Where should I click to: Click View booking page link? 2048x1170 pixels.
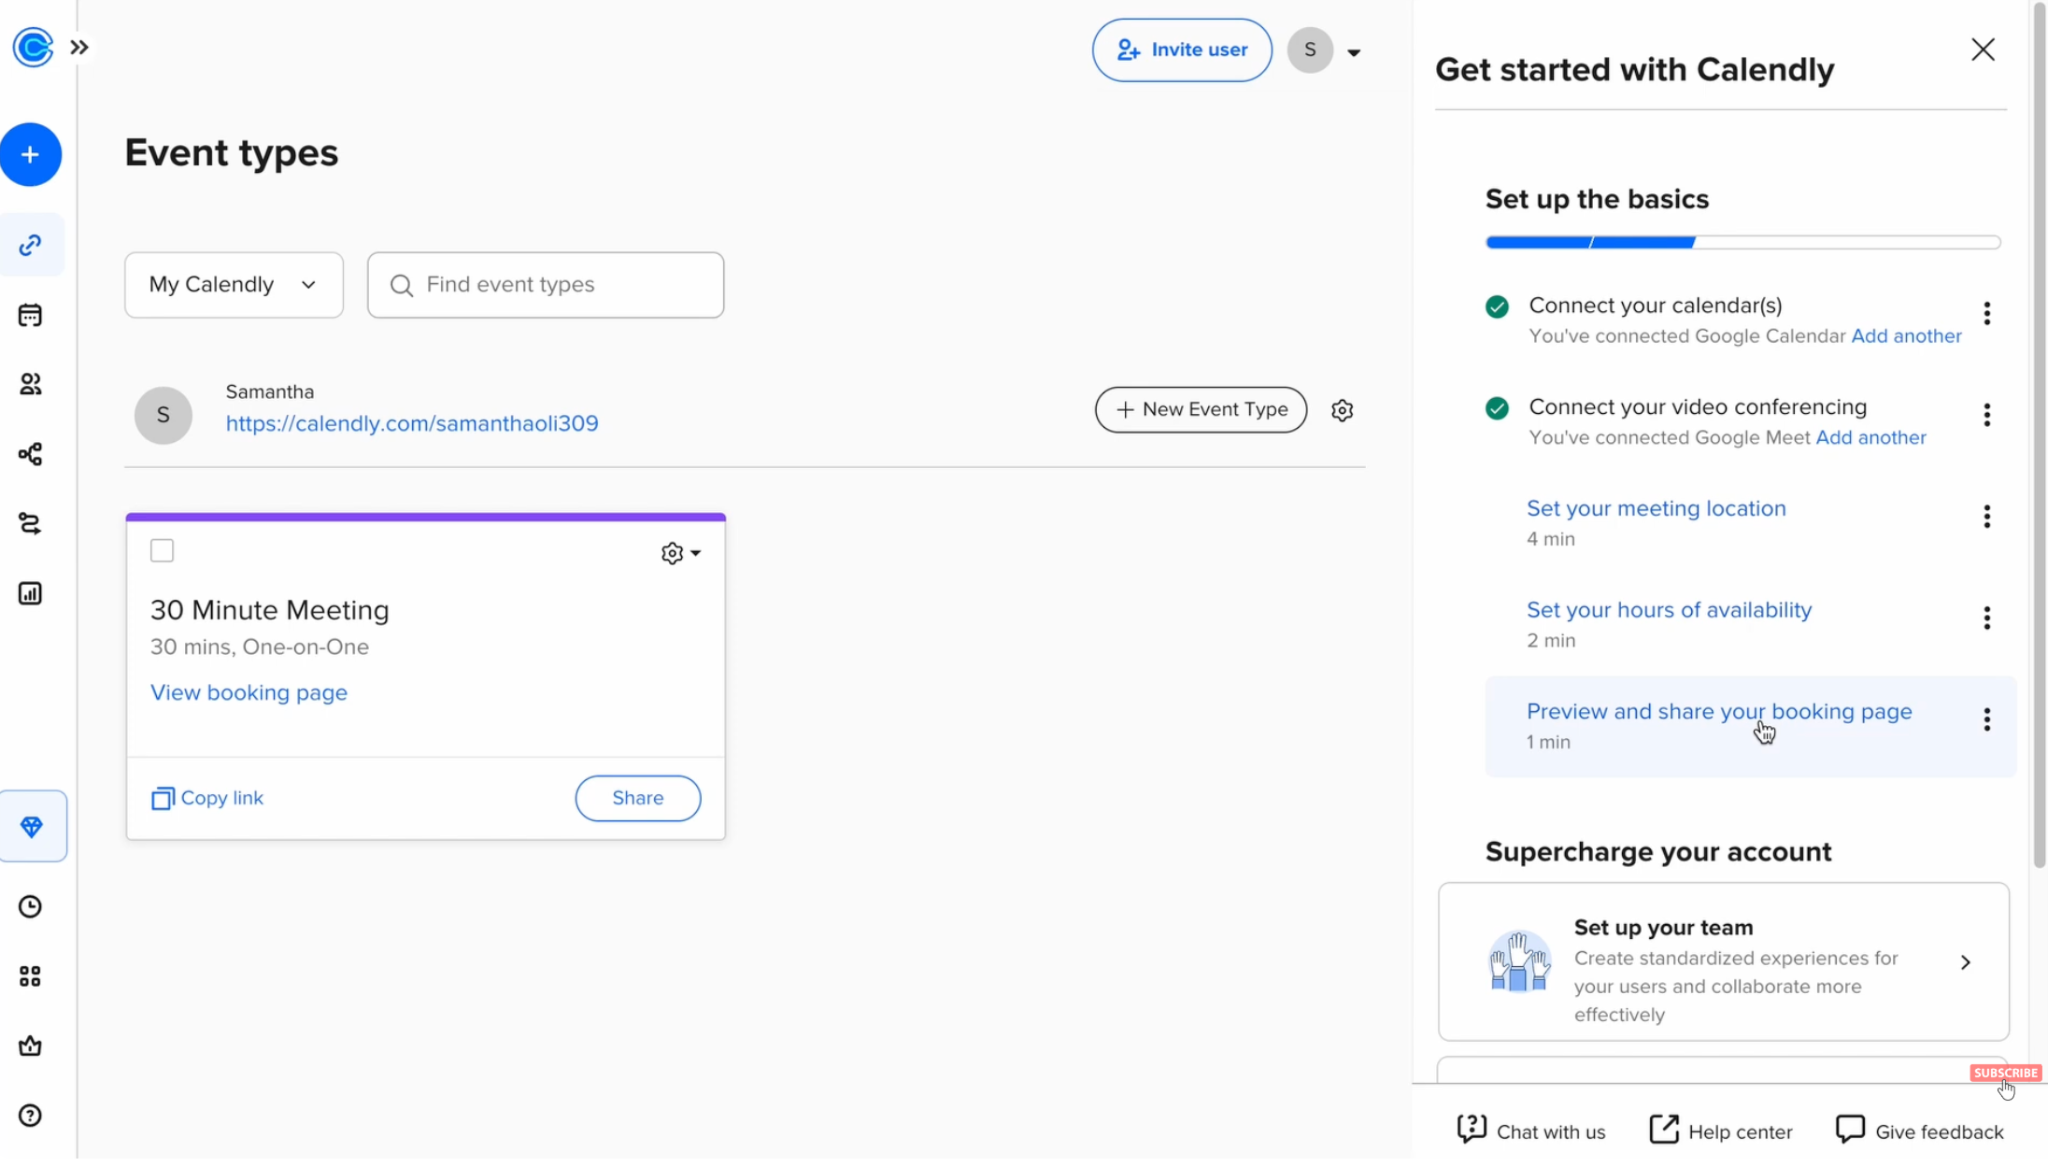[249, 693]
